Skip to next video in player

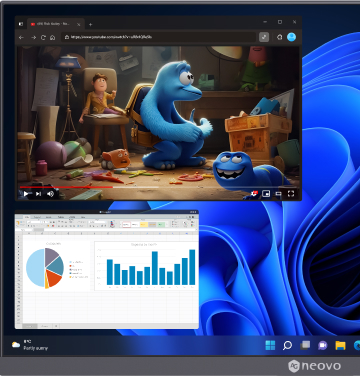[38, 194]
